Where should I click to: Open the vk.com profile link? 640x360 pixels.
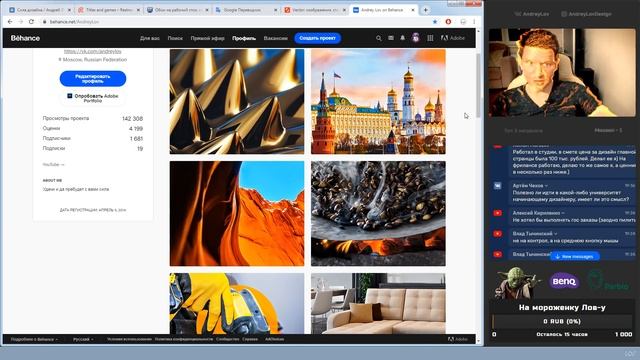point(93,51)
